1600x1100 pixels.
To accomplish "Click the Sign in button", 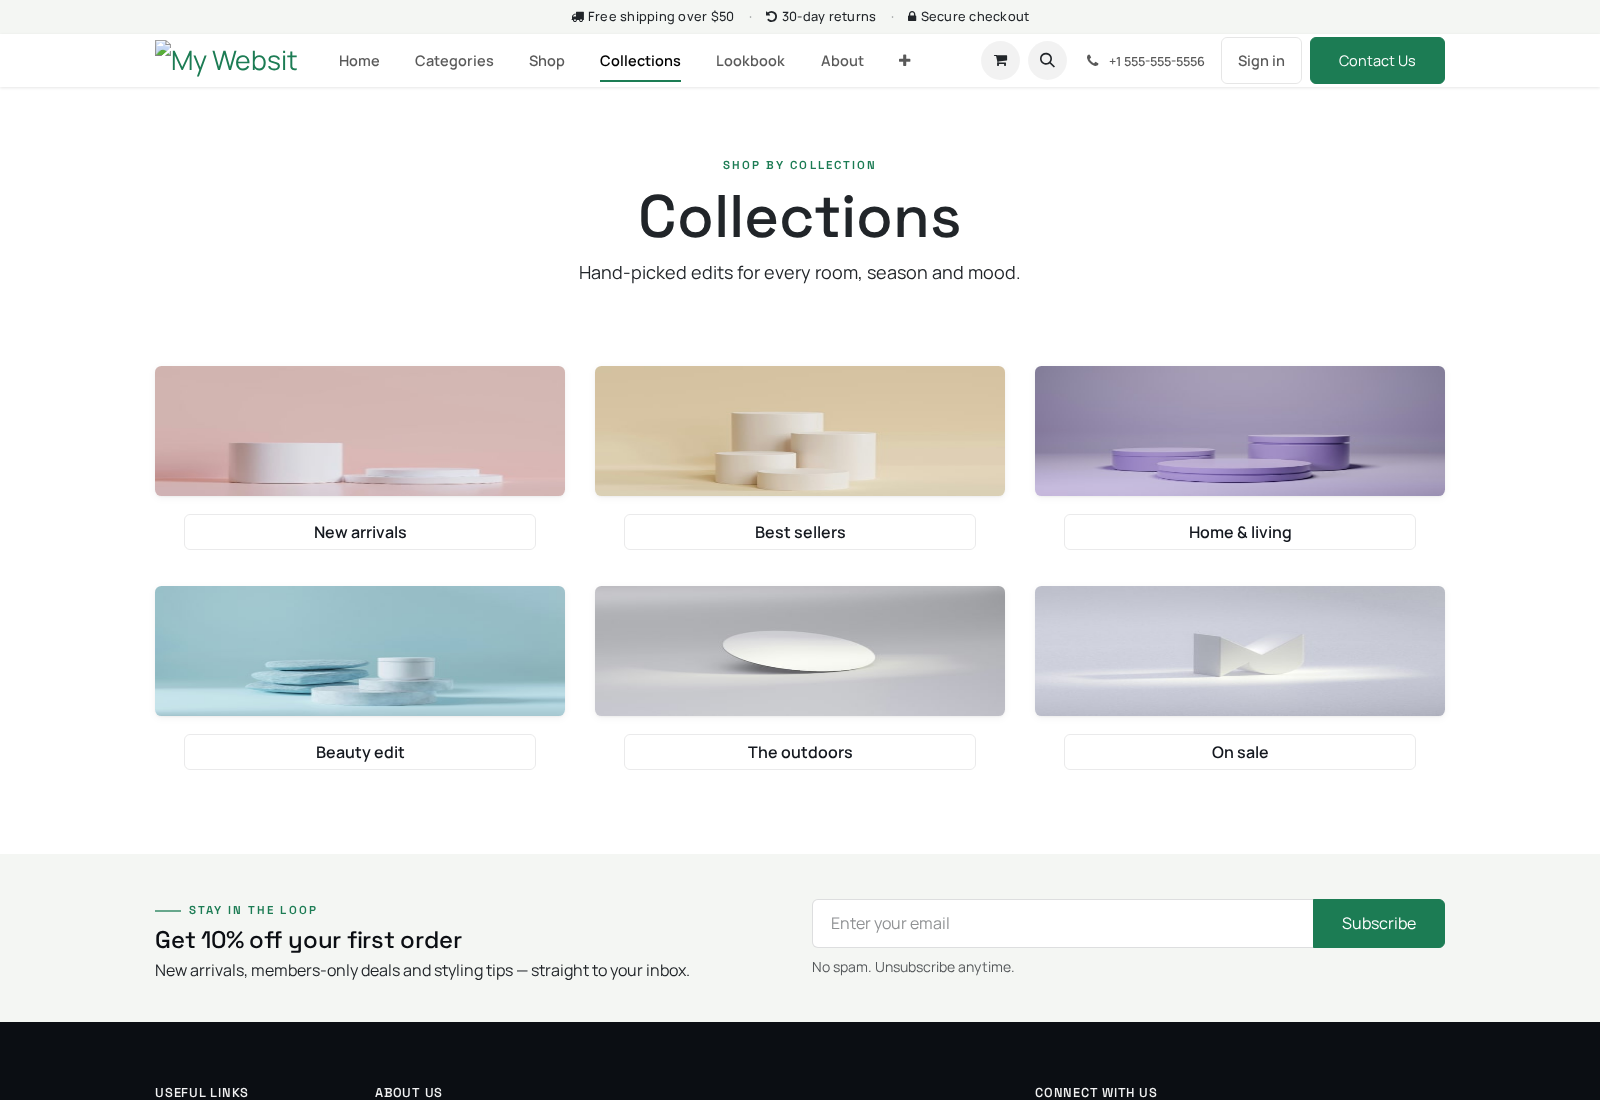I will 1261,61.
